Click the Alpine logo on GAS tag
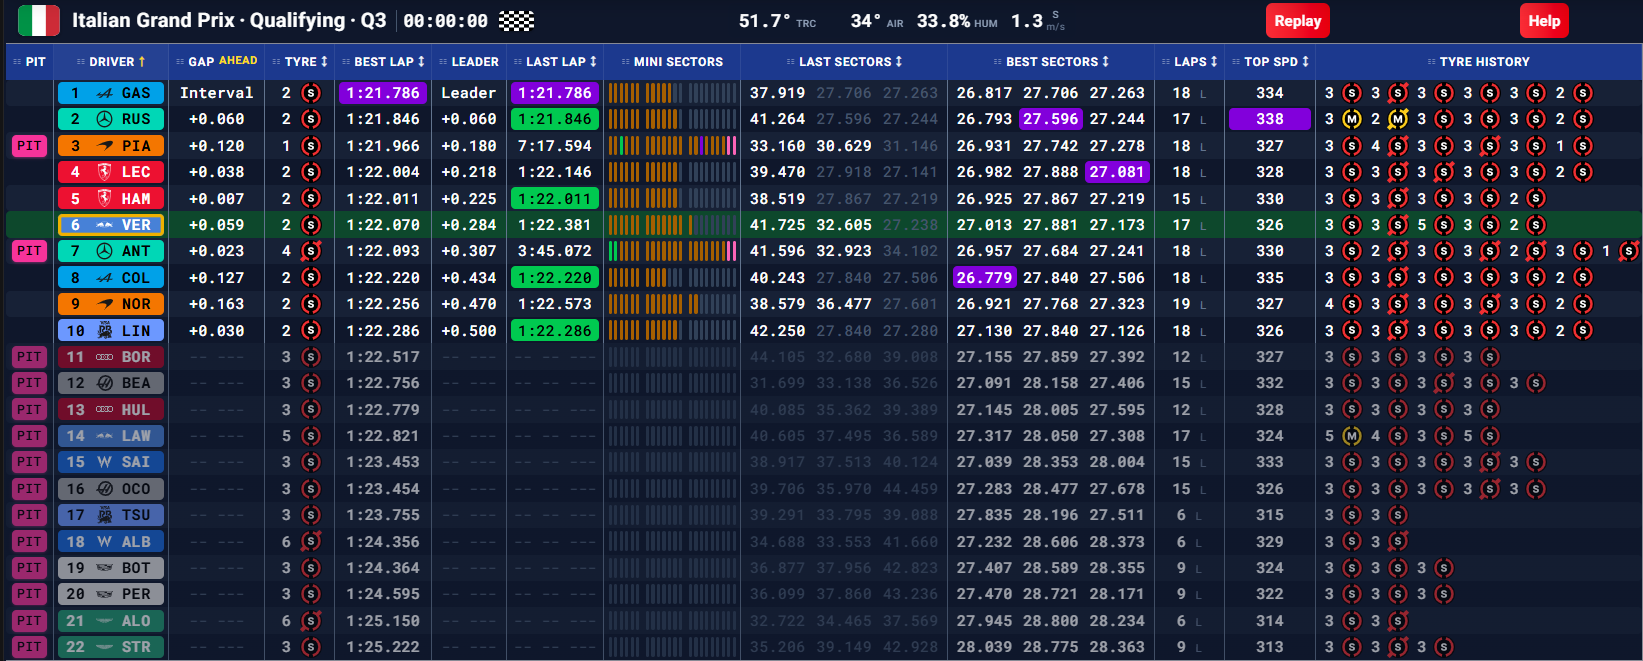Viewport: 1643px width, 661px height. coord(104,93)
